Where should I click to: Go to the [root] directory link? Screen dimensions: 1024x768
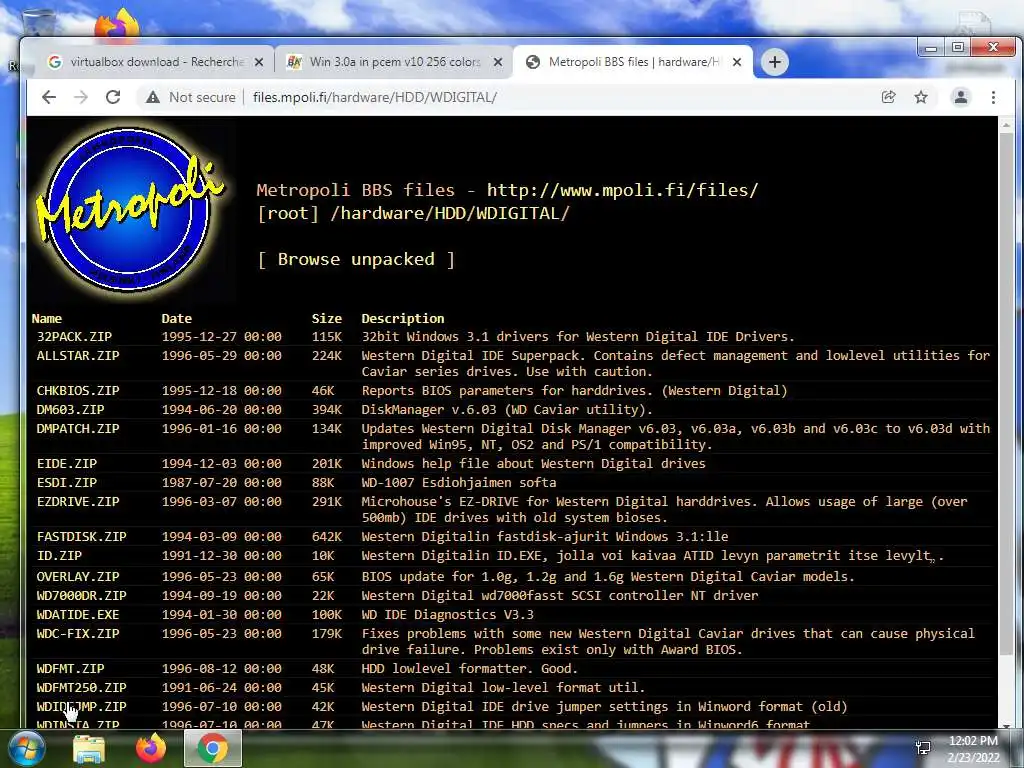click(x=288, y=214)
